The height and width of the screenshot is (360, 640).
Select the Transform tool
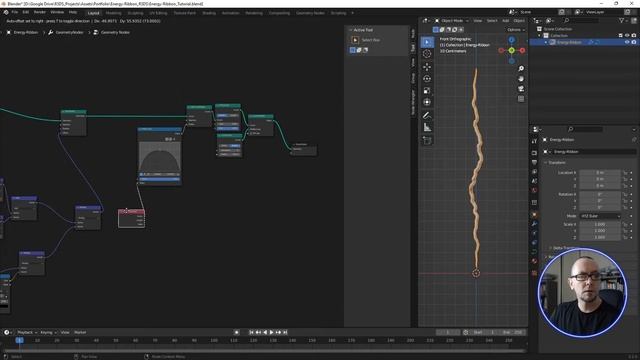pos(427,102)
